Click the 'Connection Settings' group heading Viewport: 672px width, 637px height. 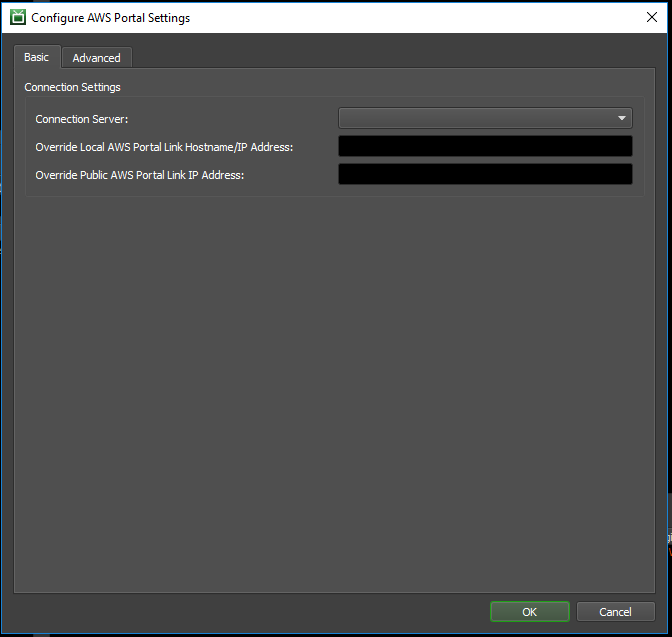(72, 88)
